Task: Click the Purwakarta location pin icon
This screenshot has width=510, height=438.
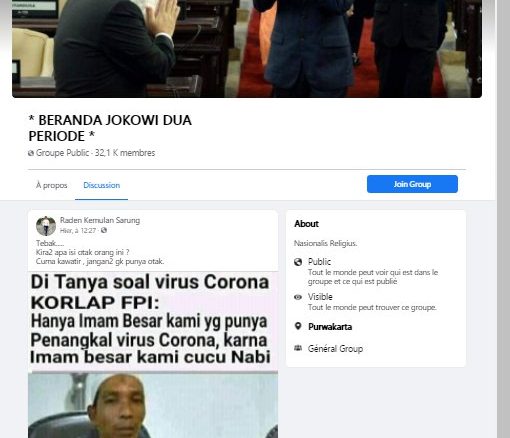Action: click(x=298, y=326)
